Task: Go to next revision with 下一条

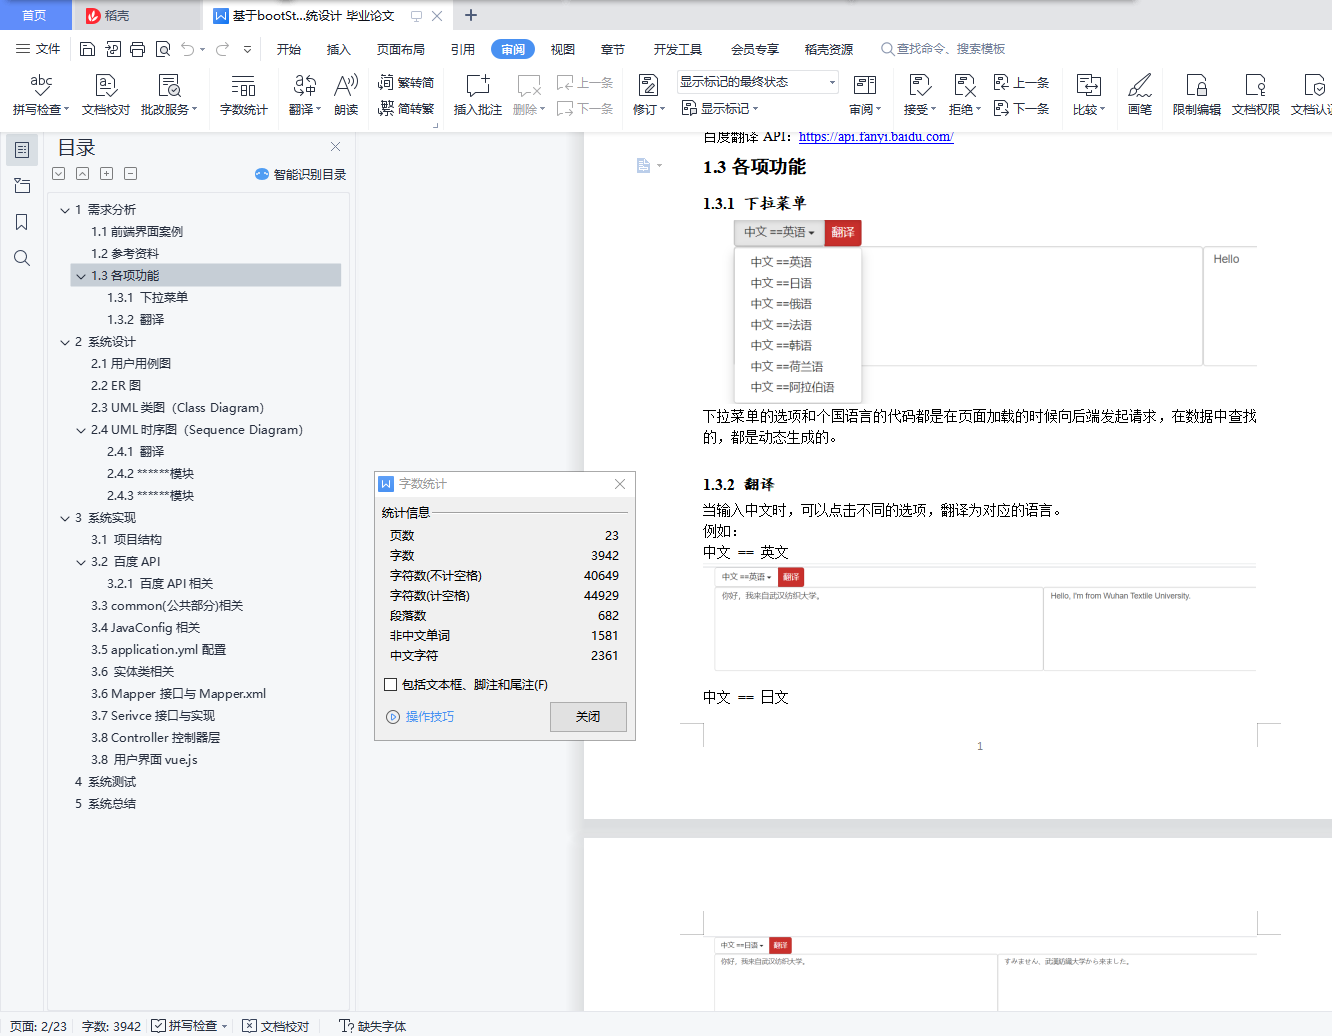Action: (1021, 108)
